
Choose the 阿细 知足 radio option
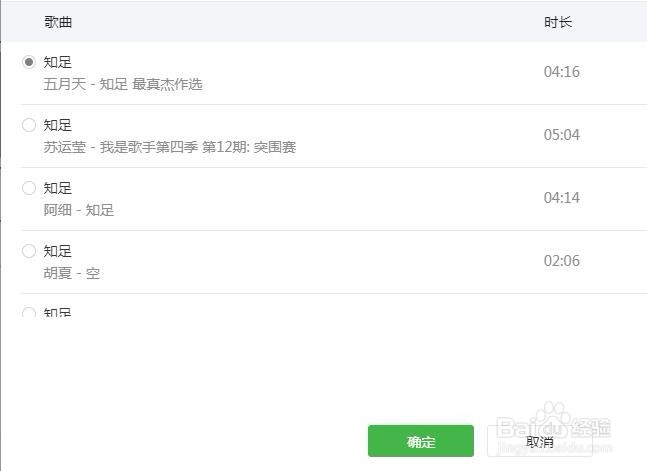(x=29, y=188)
